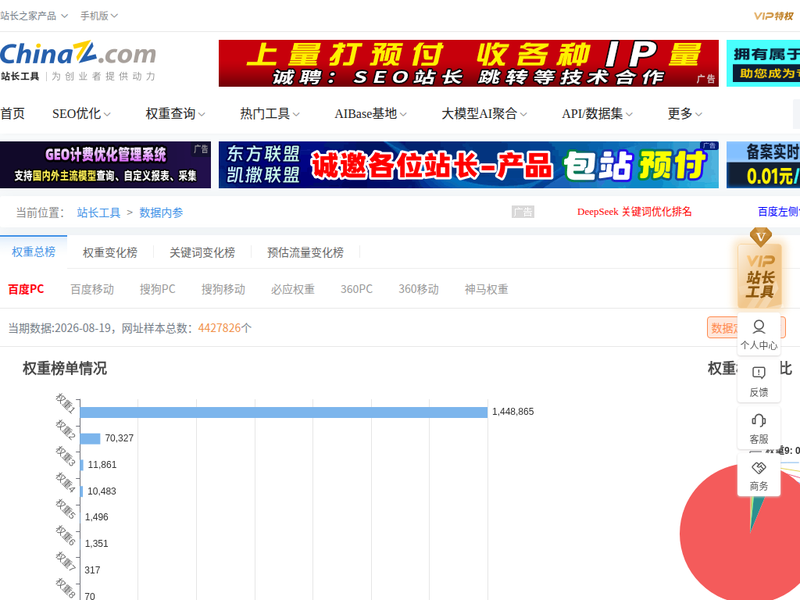800x600 pixels.
Task: Click the 权重1 bar in the chart
Action: 284,412
